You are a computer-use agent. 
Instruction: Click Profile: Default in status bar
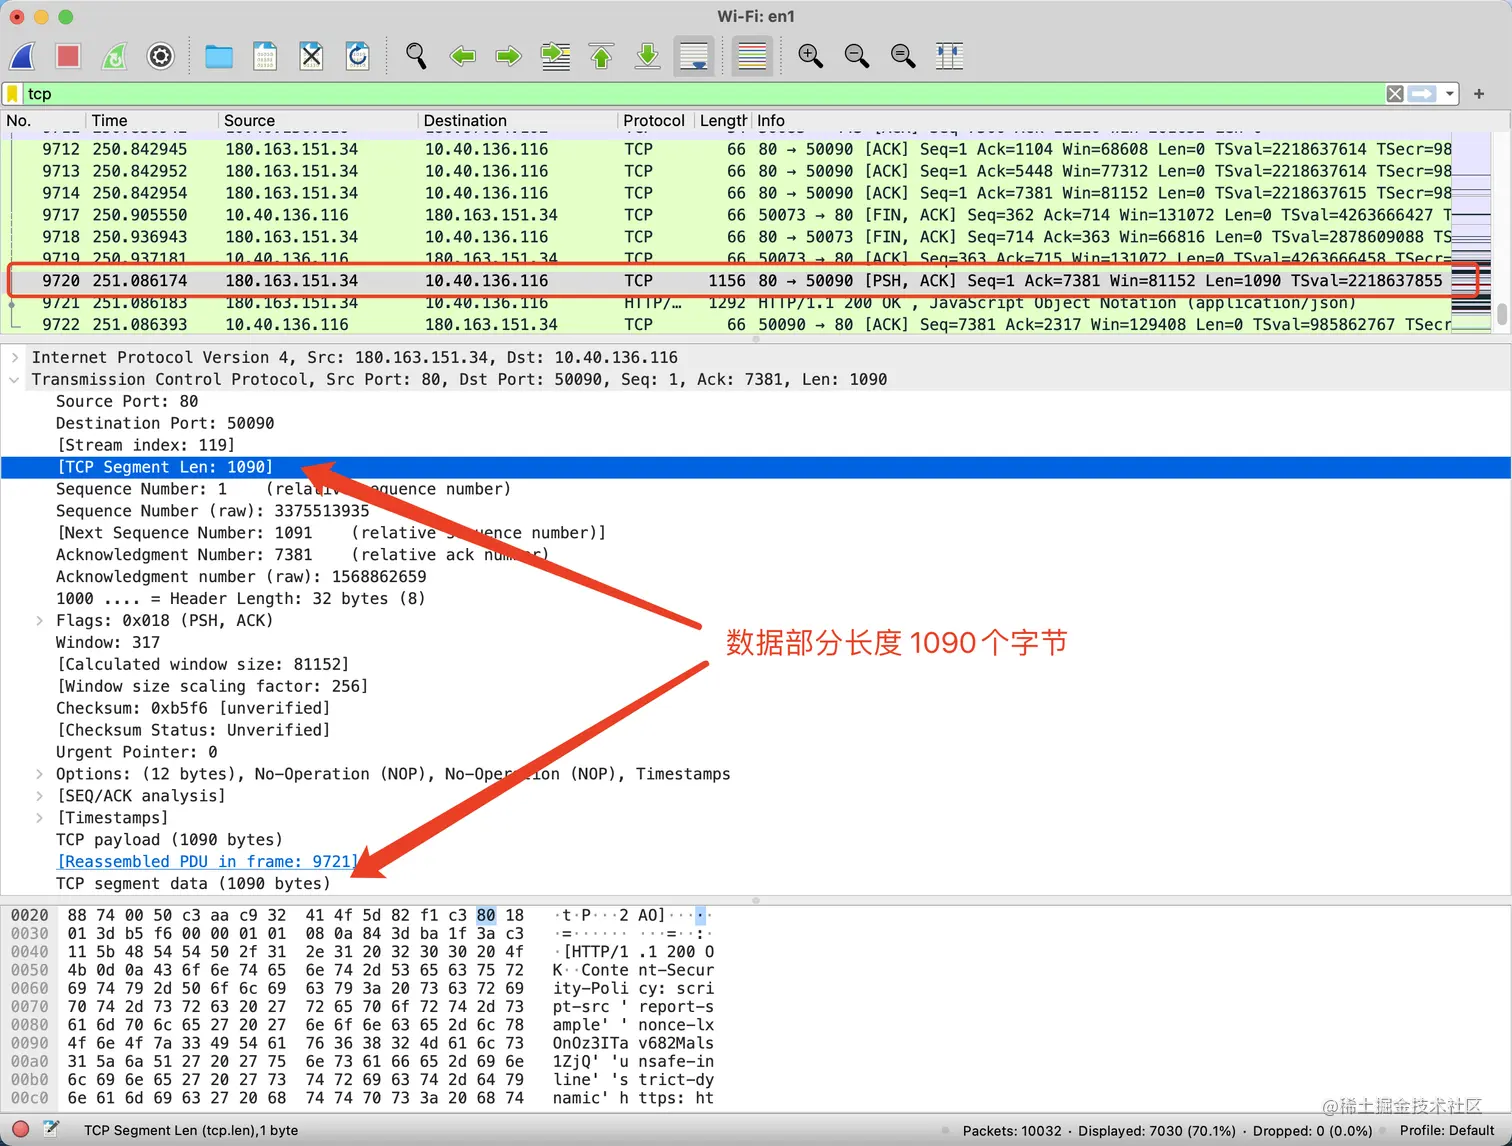coord(1447,1131)
